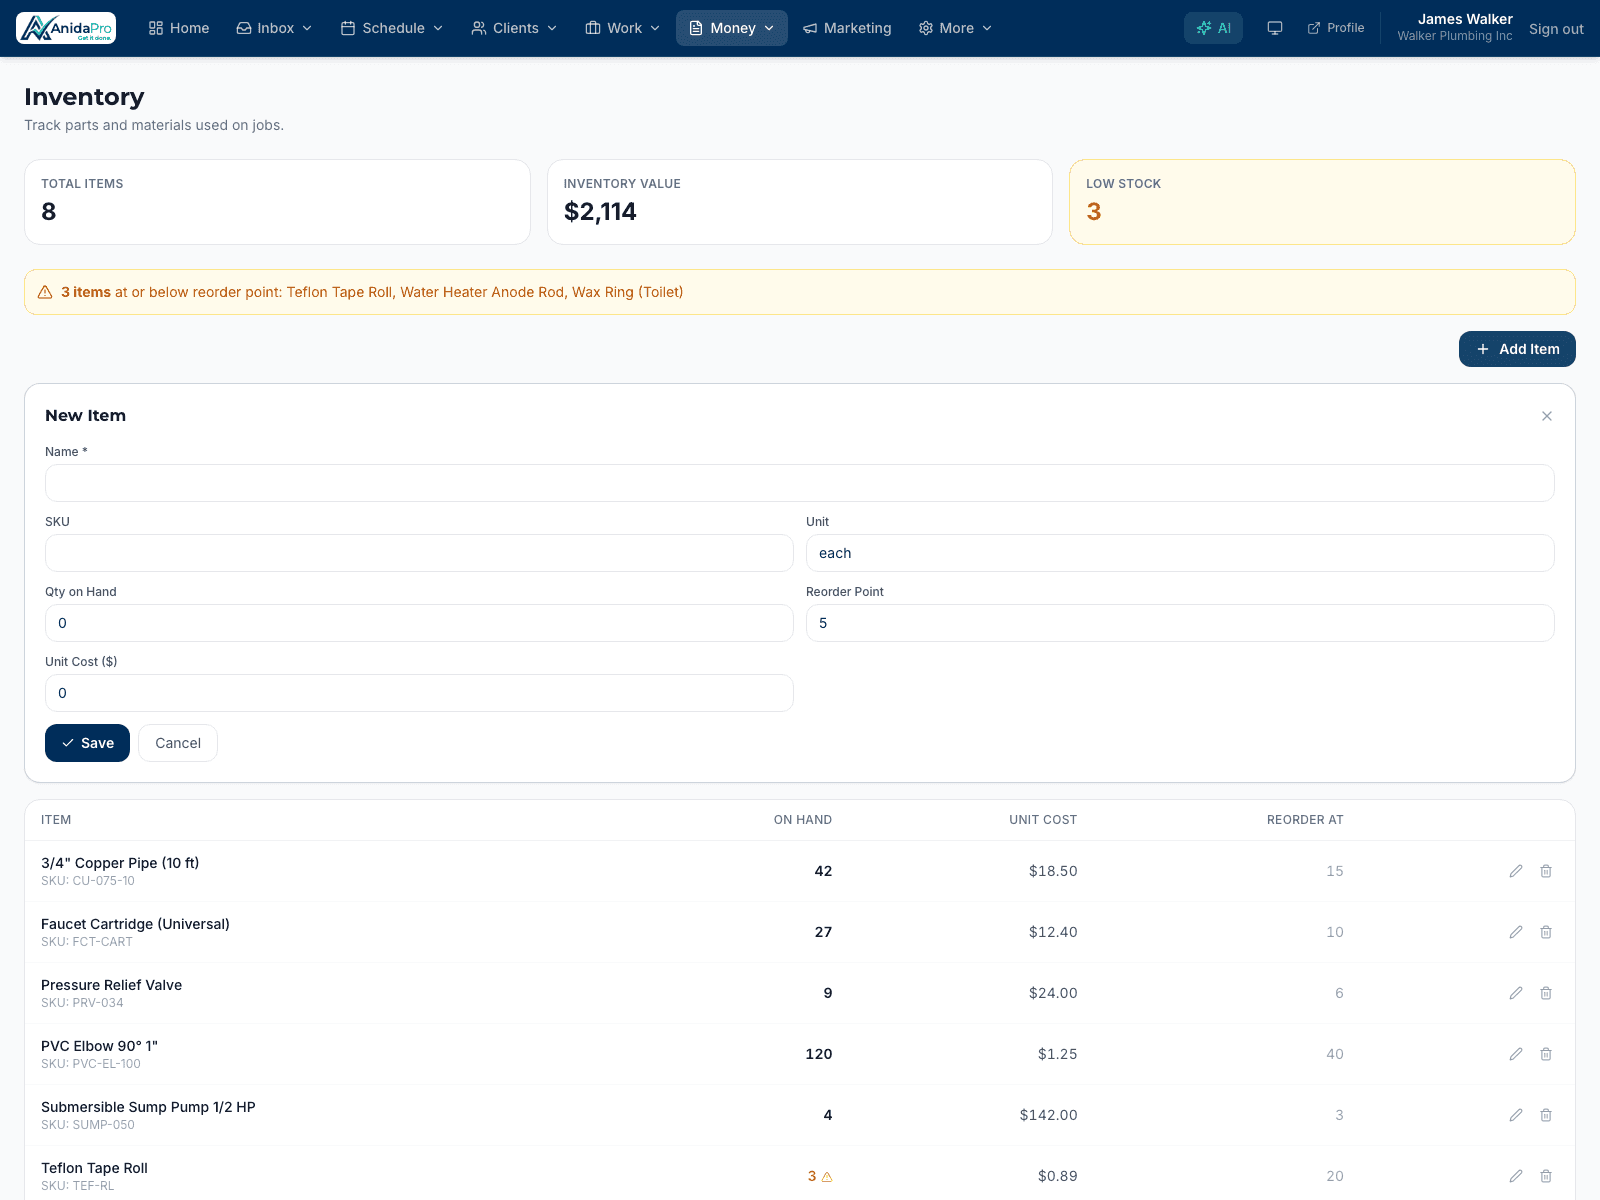The width and height of the screenshot is (1600, 1200).
Task: Open the Clients dropdown
Action: click(514, 28)
